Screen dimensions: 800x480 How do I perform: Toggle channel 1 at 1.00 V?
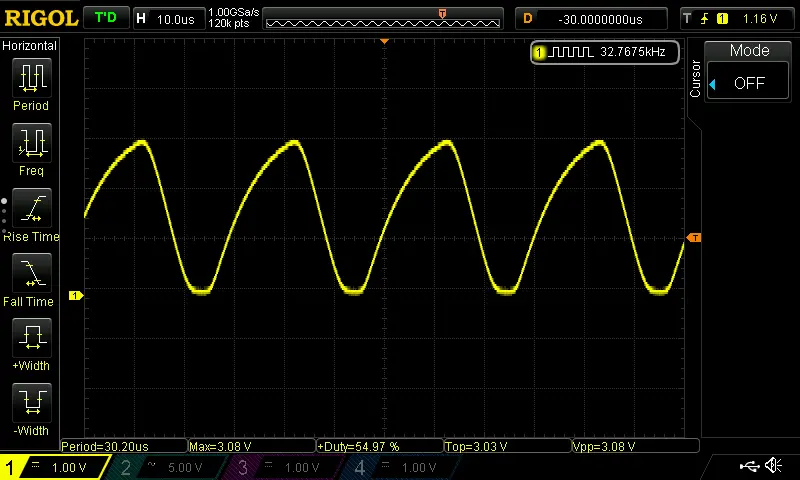coord(55,467)
